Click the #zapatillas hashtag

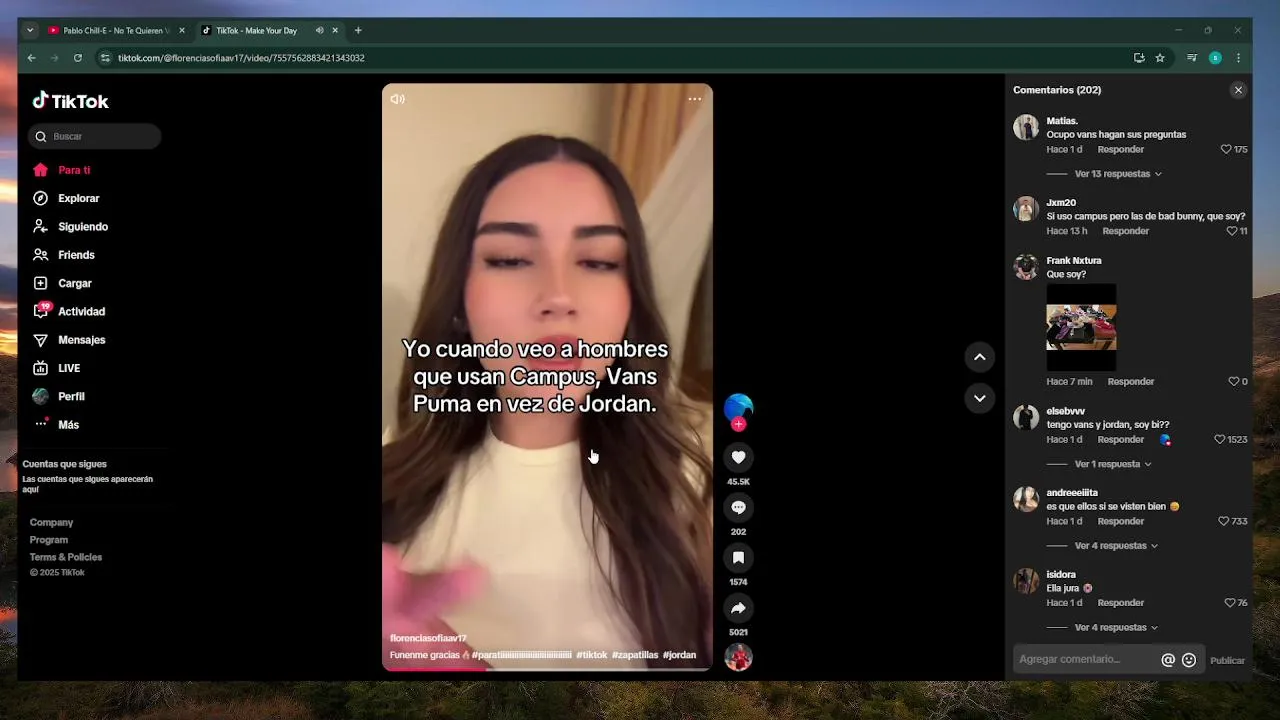pos(635,655)
